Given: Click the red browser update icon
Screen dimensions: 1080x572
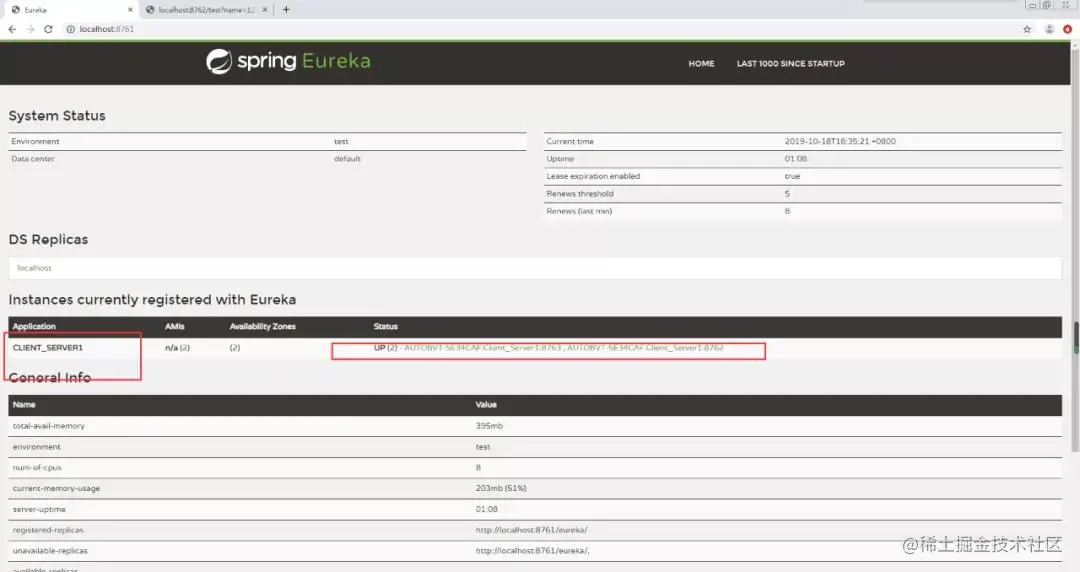Looking at the screenshot, I should point(1067,29).
